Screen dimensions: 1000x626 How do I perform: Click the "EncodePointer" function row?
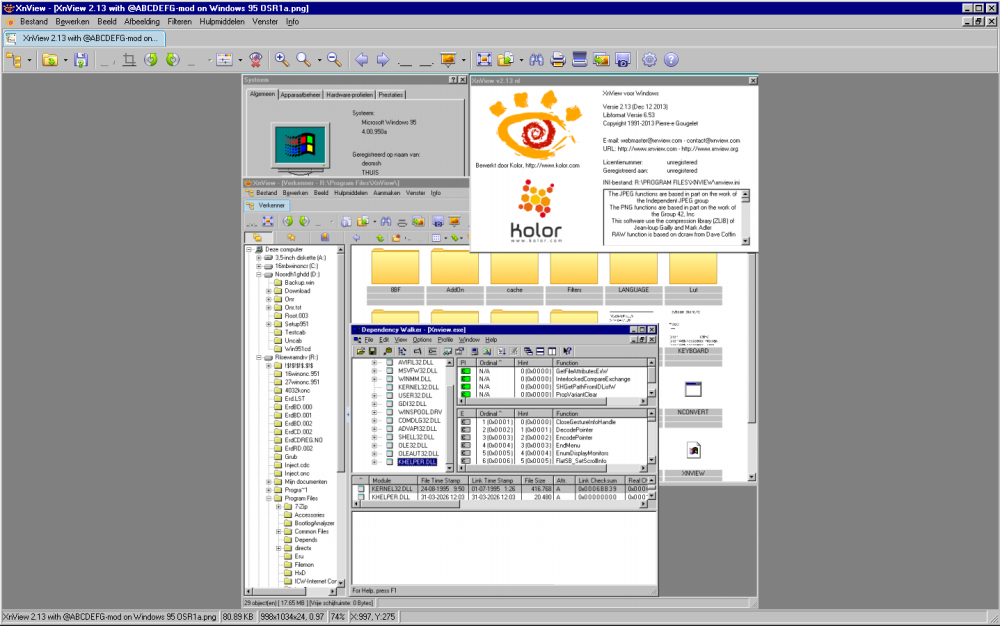point(554,437)
